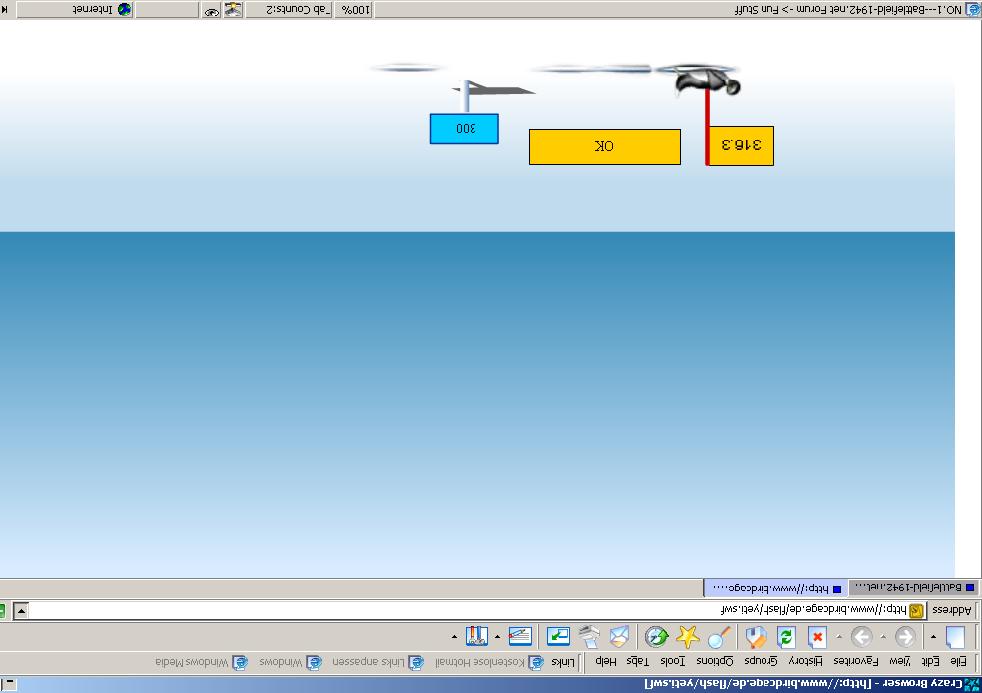Open the dropdown arrow beside the Back button
Screen dimensions: 982x693
(x=883, y=637)
